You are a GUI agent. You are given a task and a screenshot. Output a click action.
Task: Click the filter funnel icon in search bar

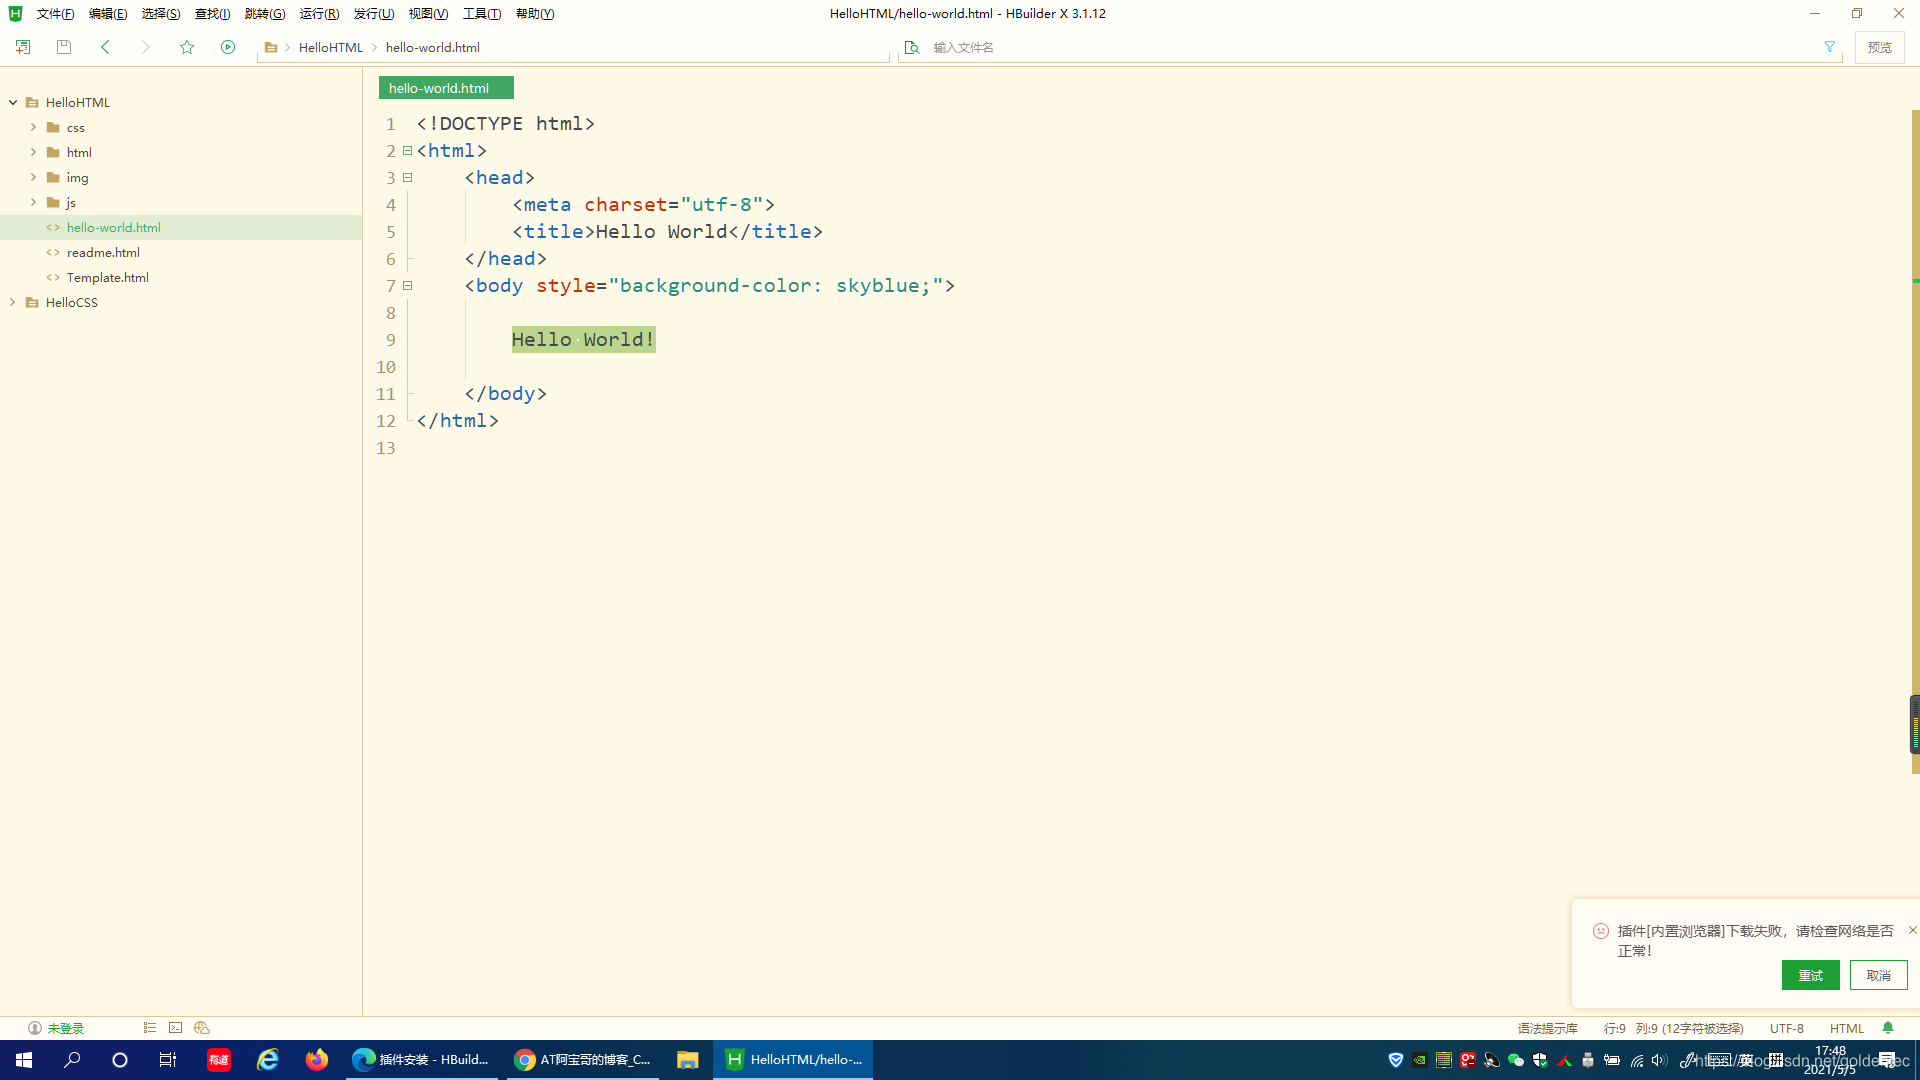[x=1830, y=47]
